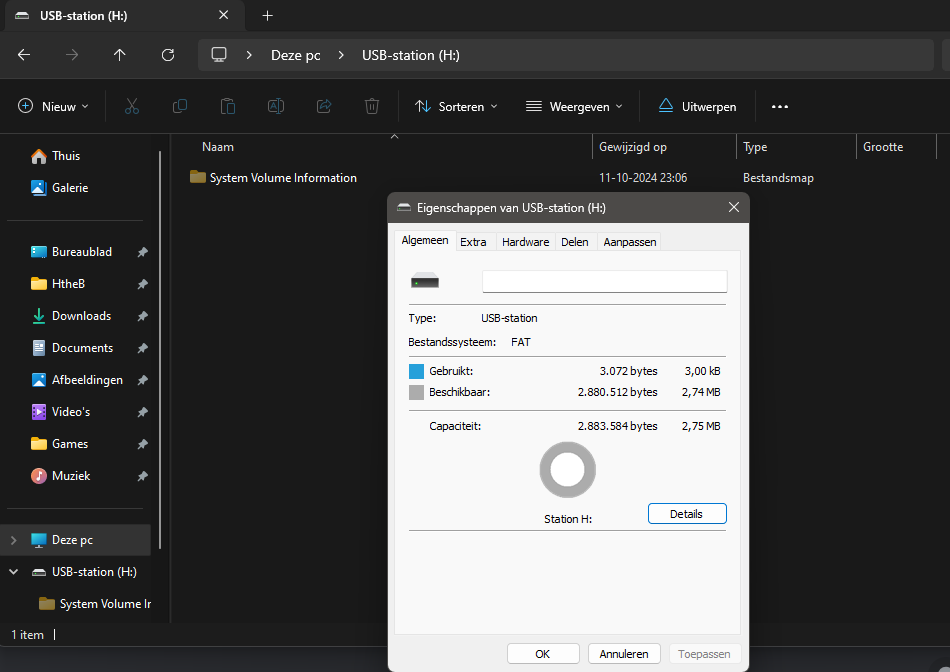Click Deze pc in the breadcrumb

(296, 55)
